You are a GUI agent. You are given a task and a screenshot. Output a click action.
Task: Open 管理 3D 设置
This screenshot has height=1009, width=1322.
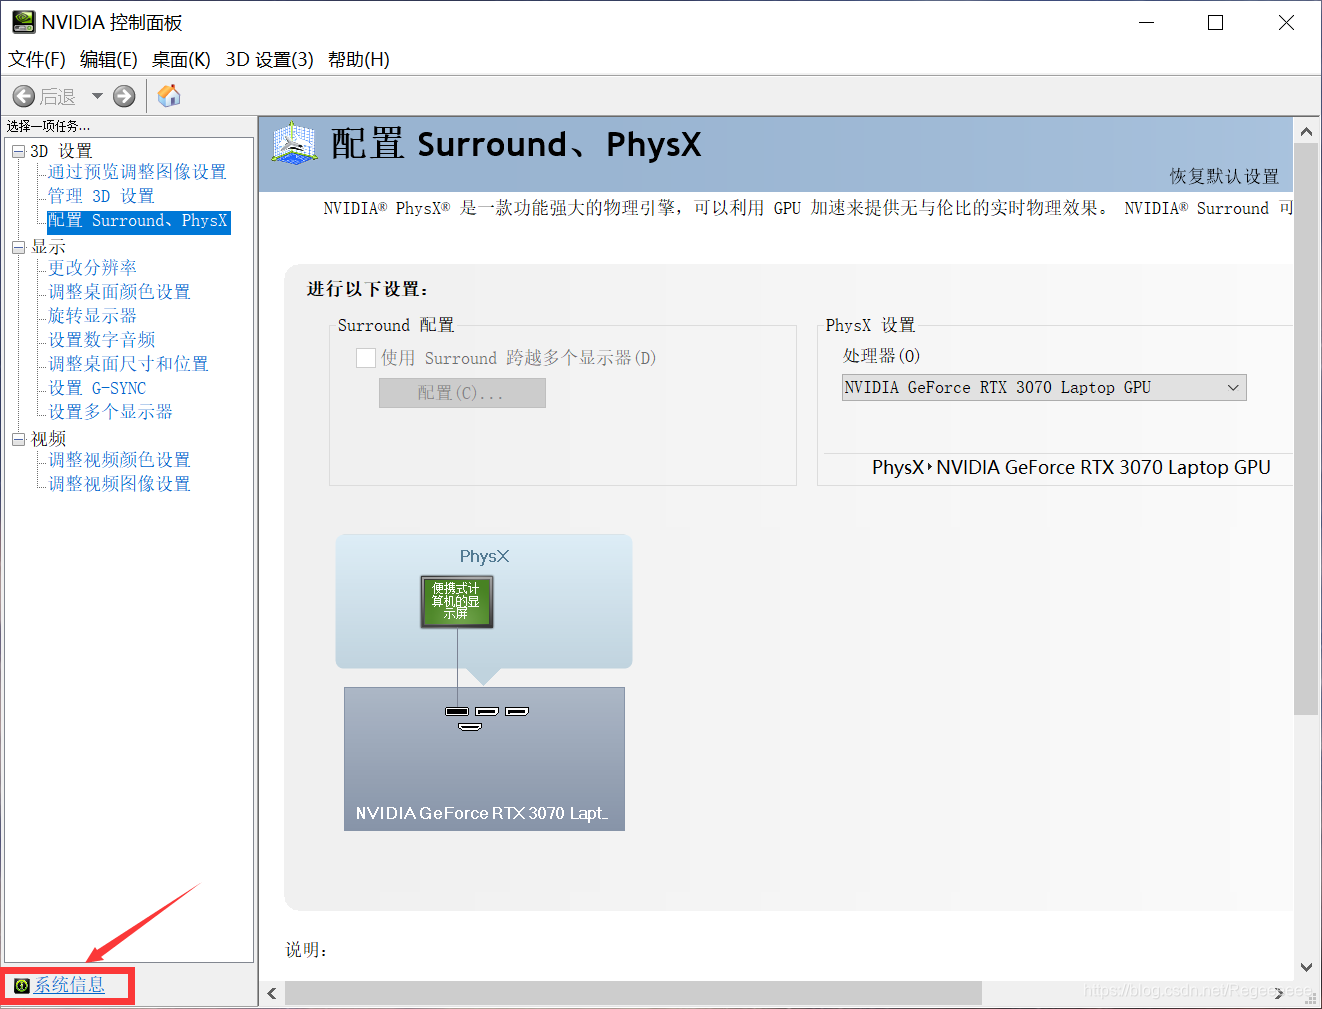102,196
